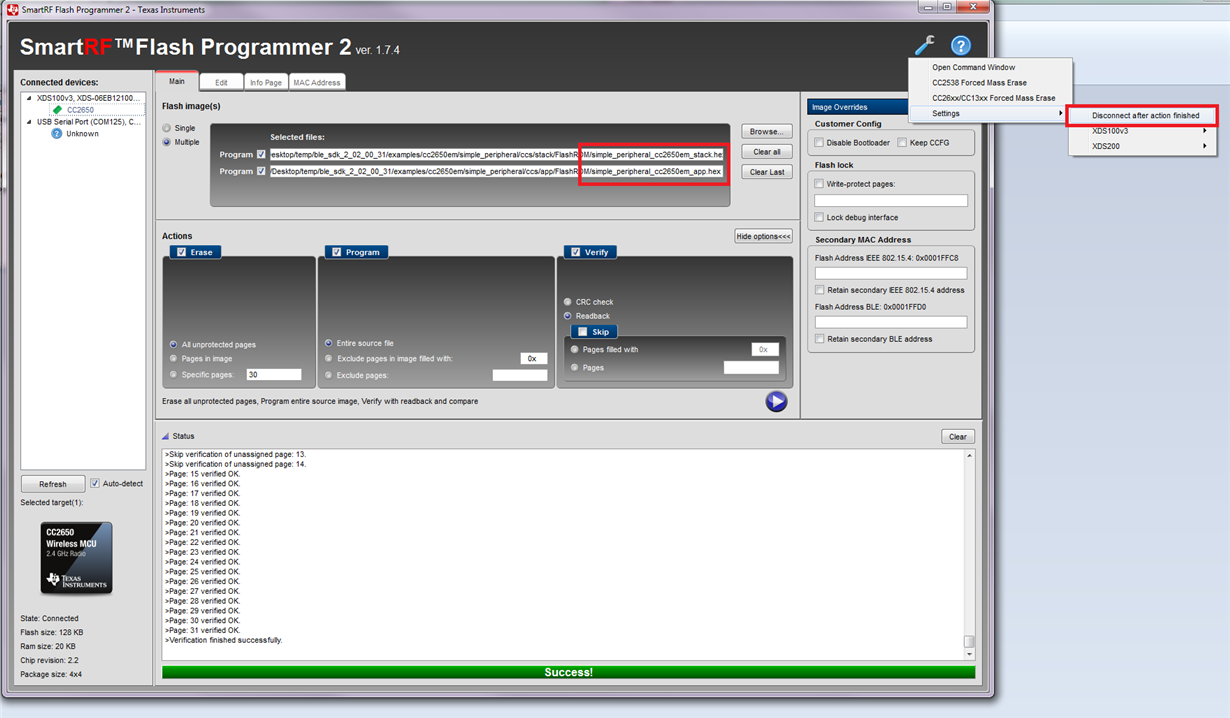The height and width of the screenshot is (718, 1230).
Task: Toggle the Erase action checkbox
Action: pyautogui.click(x=181, y=252)
